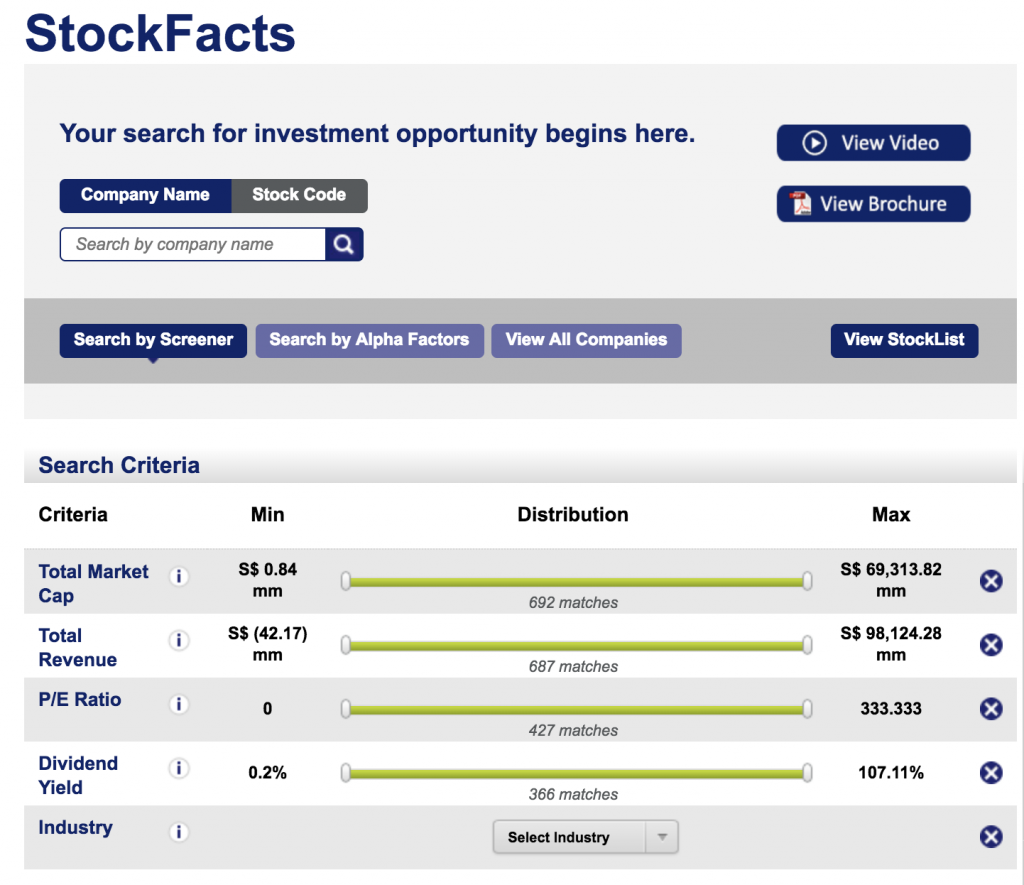Click the '687 matches' text
The width and height of the screenshot is (1024, 885).
pos(573,666)
